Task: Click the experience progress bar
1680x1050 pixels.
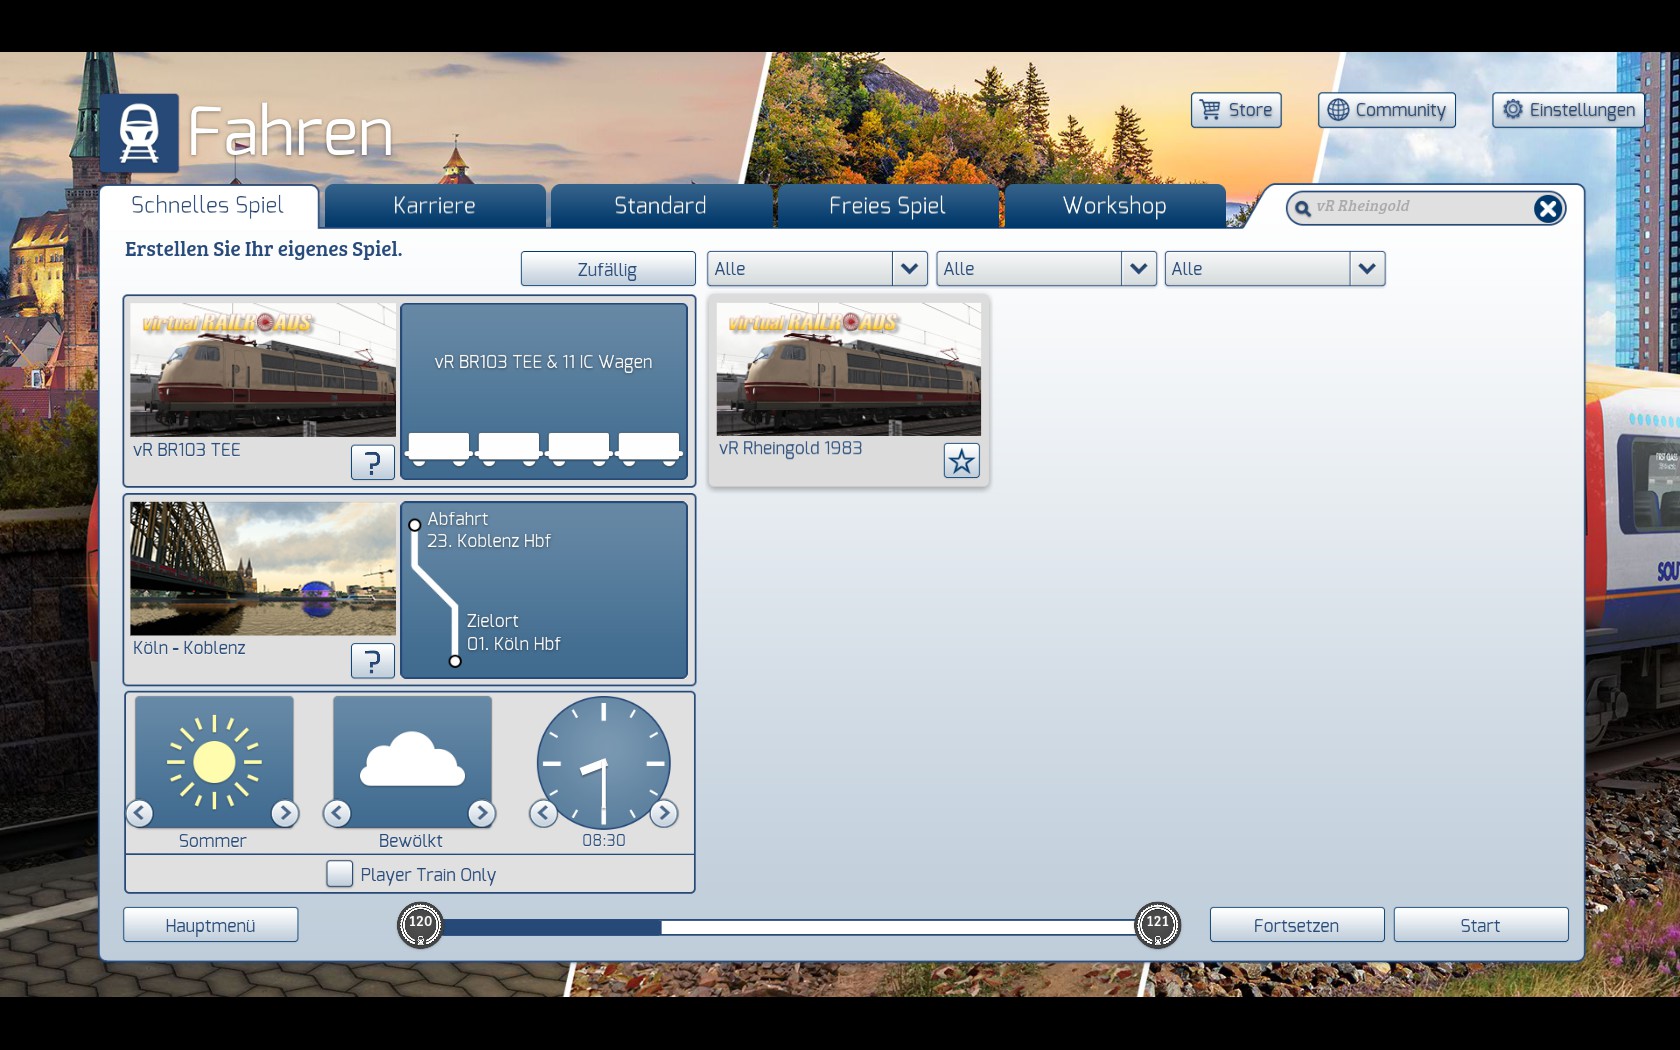Action: 788,927
